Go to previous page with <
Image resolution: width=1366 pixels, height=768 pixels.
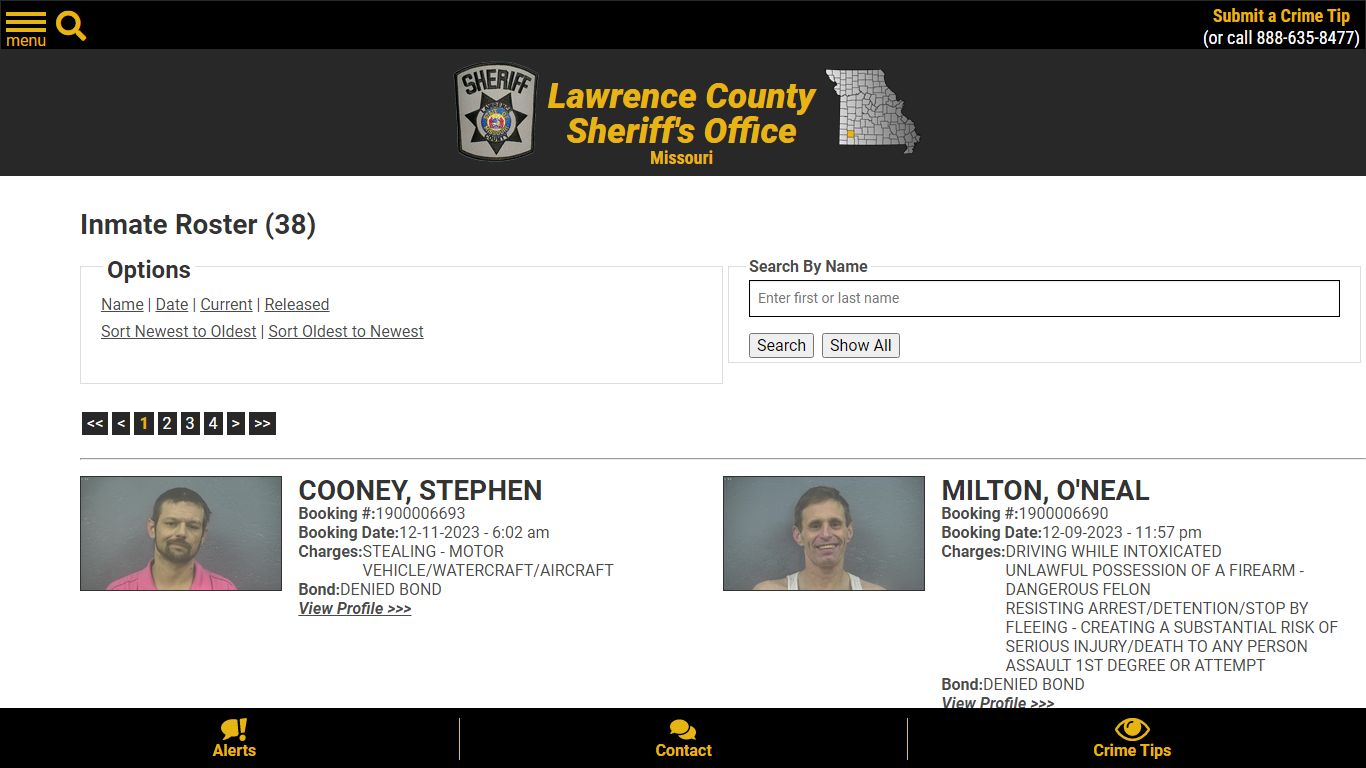click(x=121, y=423)
